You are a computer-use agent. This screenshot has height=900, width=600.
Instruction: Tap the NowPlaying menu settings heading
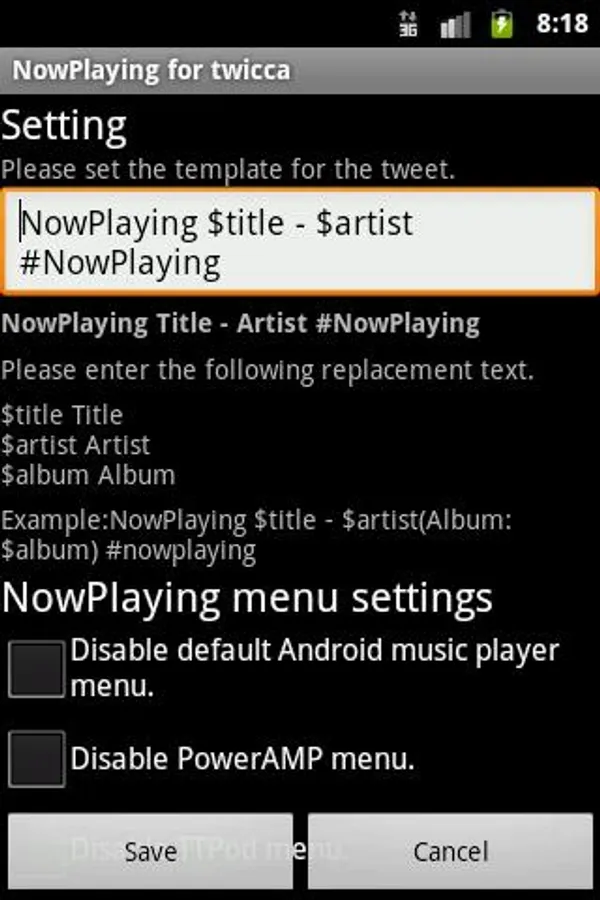[x=247, y=599]
